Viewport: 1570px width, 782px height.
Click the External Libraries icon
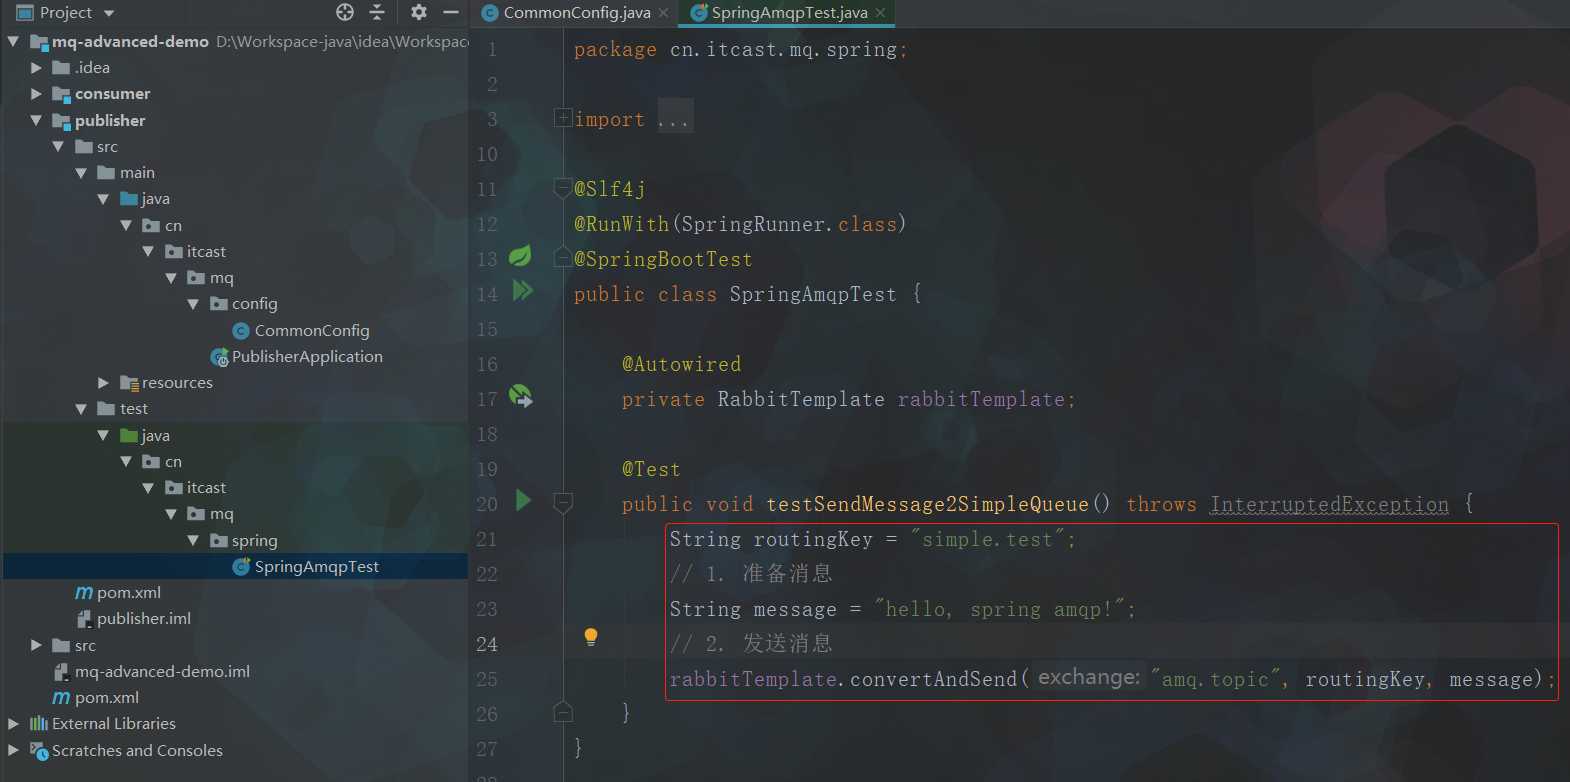click(x=39, y=723)
